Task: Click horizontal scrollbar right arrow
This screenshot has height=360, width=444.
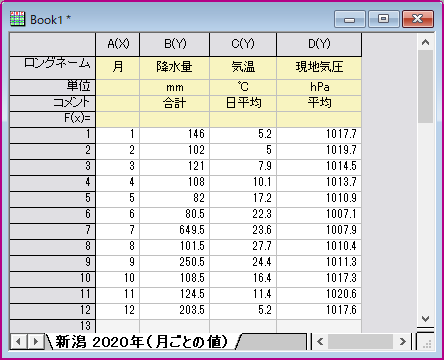Action: pyautogui.click(x=403, y=341)
